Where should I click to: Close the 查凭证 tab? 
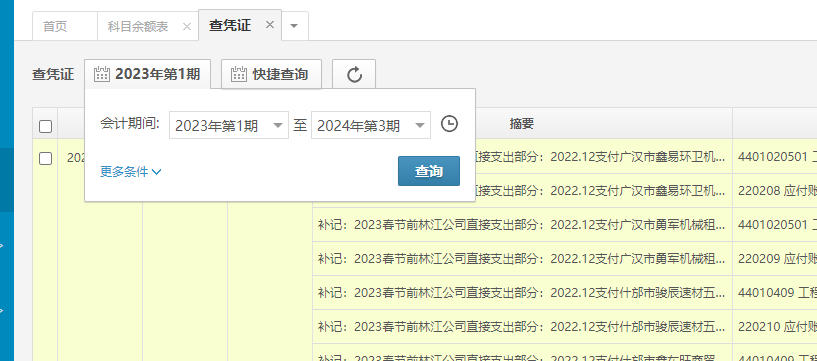[269, 24]
